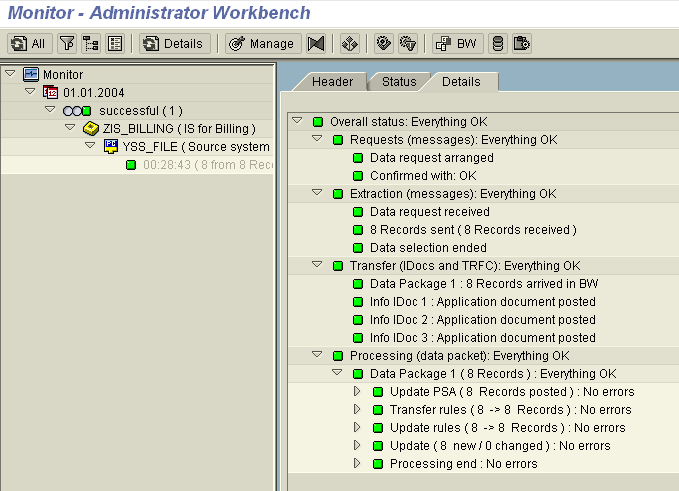
Task: Click green icon beside Data request arranged
Action: pos(358,158)
